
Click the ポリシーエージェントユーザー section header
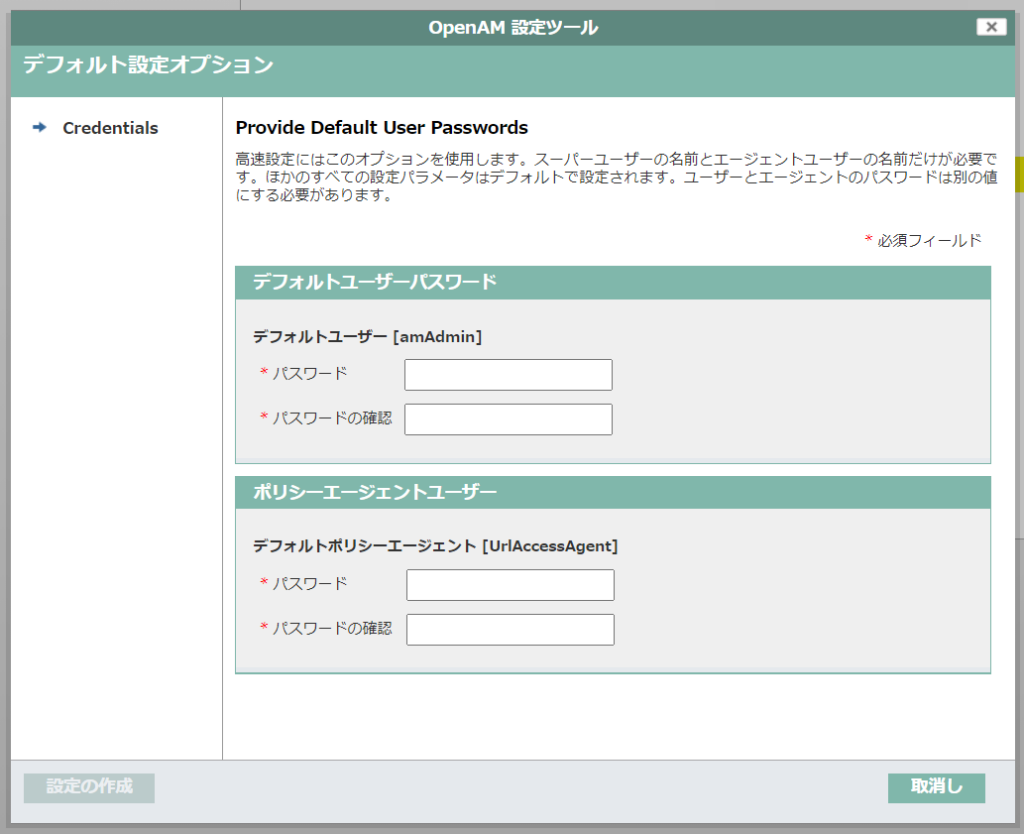[613, 492]
